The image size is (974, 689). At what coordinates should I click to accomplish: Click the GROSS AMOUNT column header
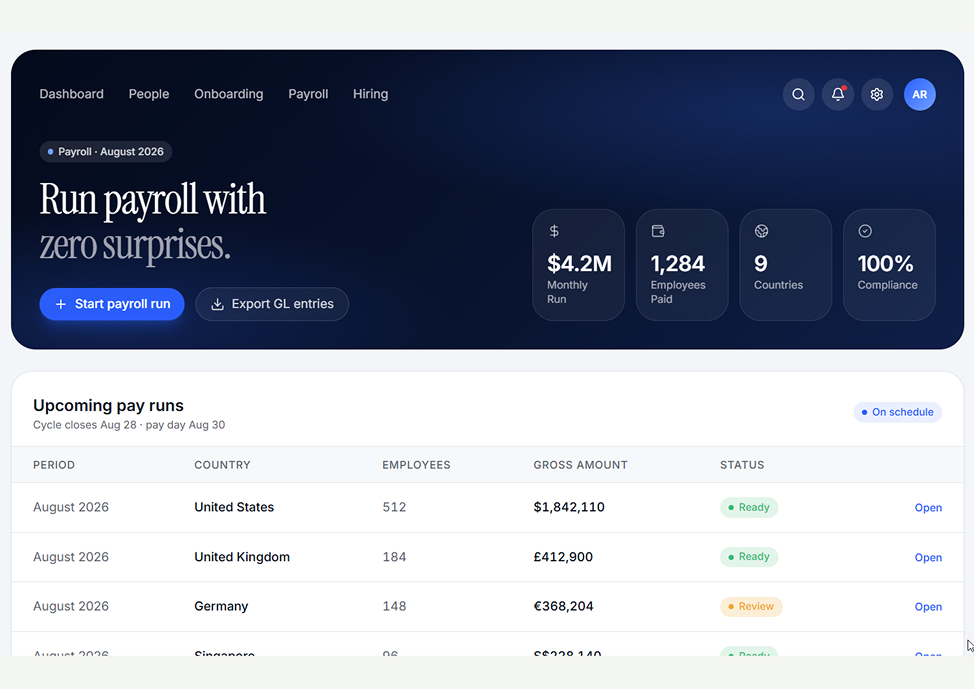[x=580, y=465]
